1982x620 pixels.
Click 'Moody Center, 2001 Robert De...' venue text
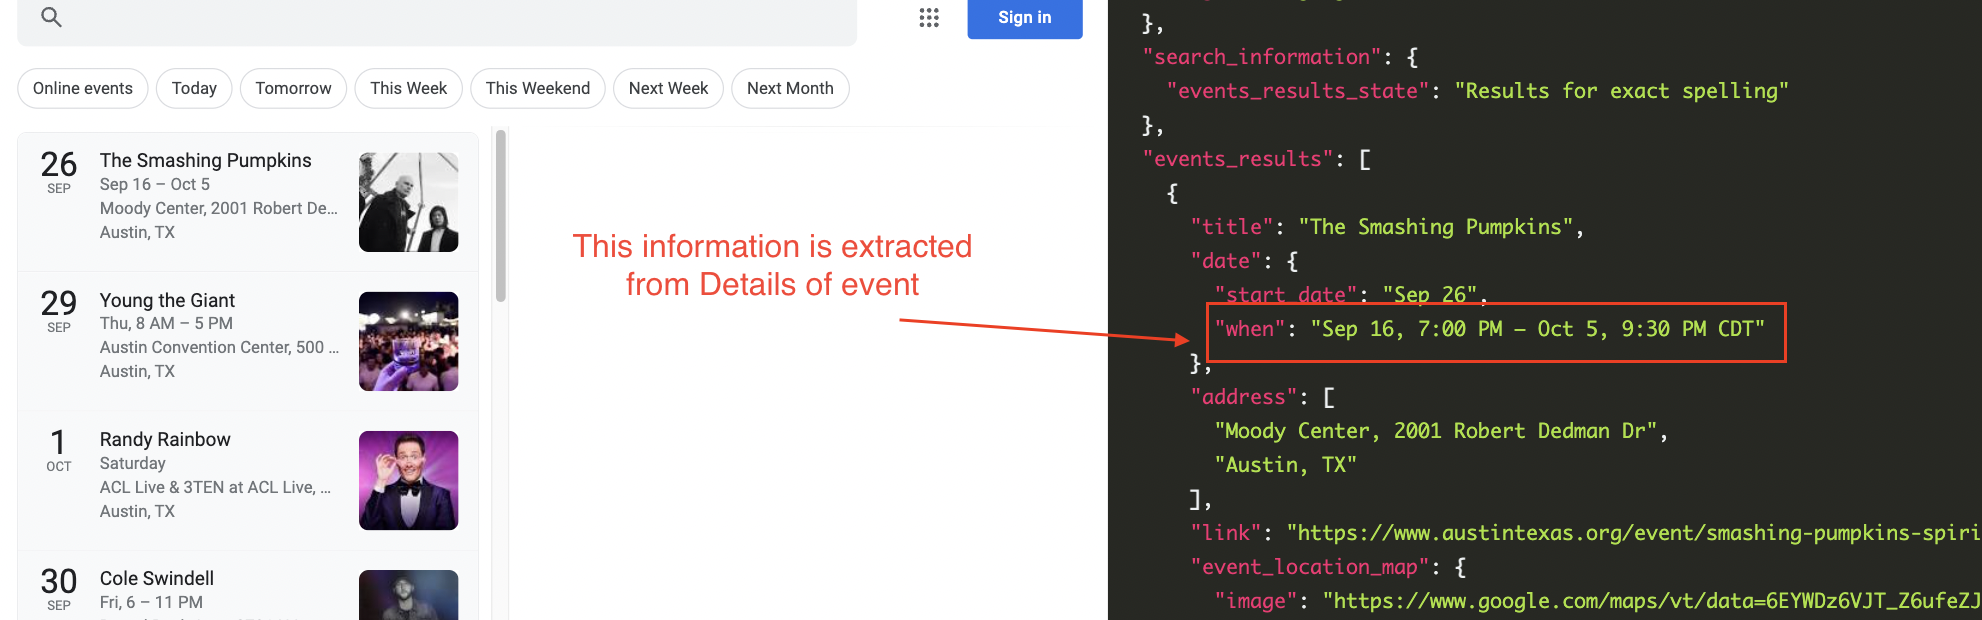(x=219, y=208)
